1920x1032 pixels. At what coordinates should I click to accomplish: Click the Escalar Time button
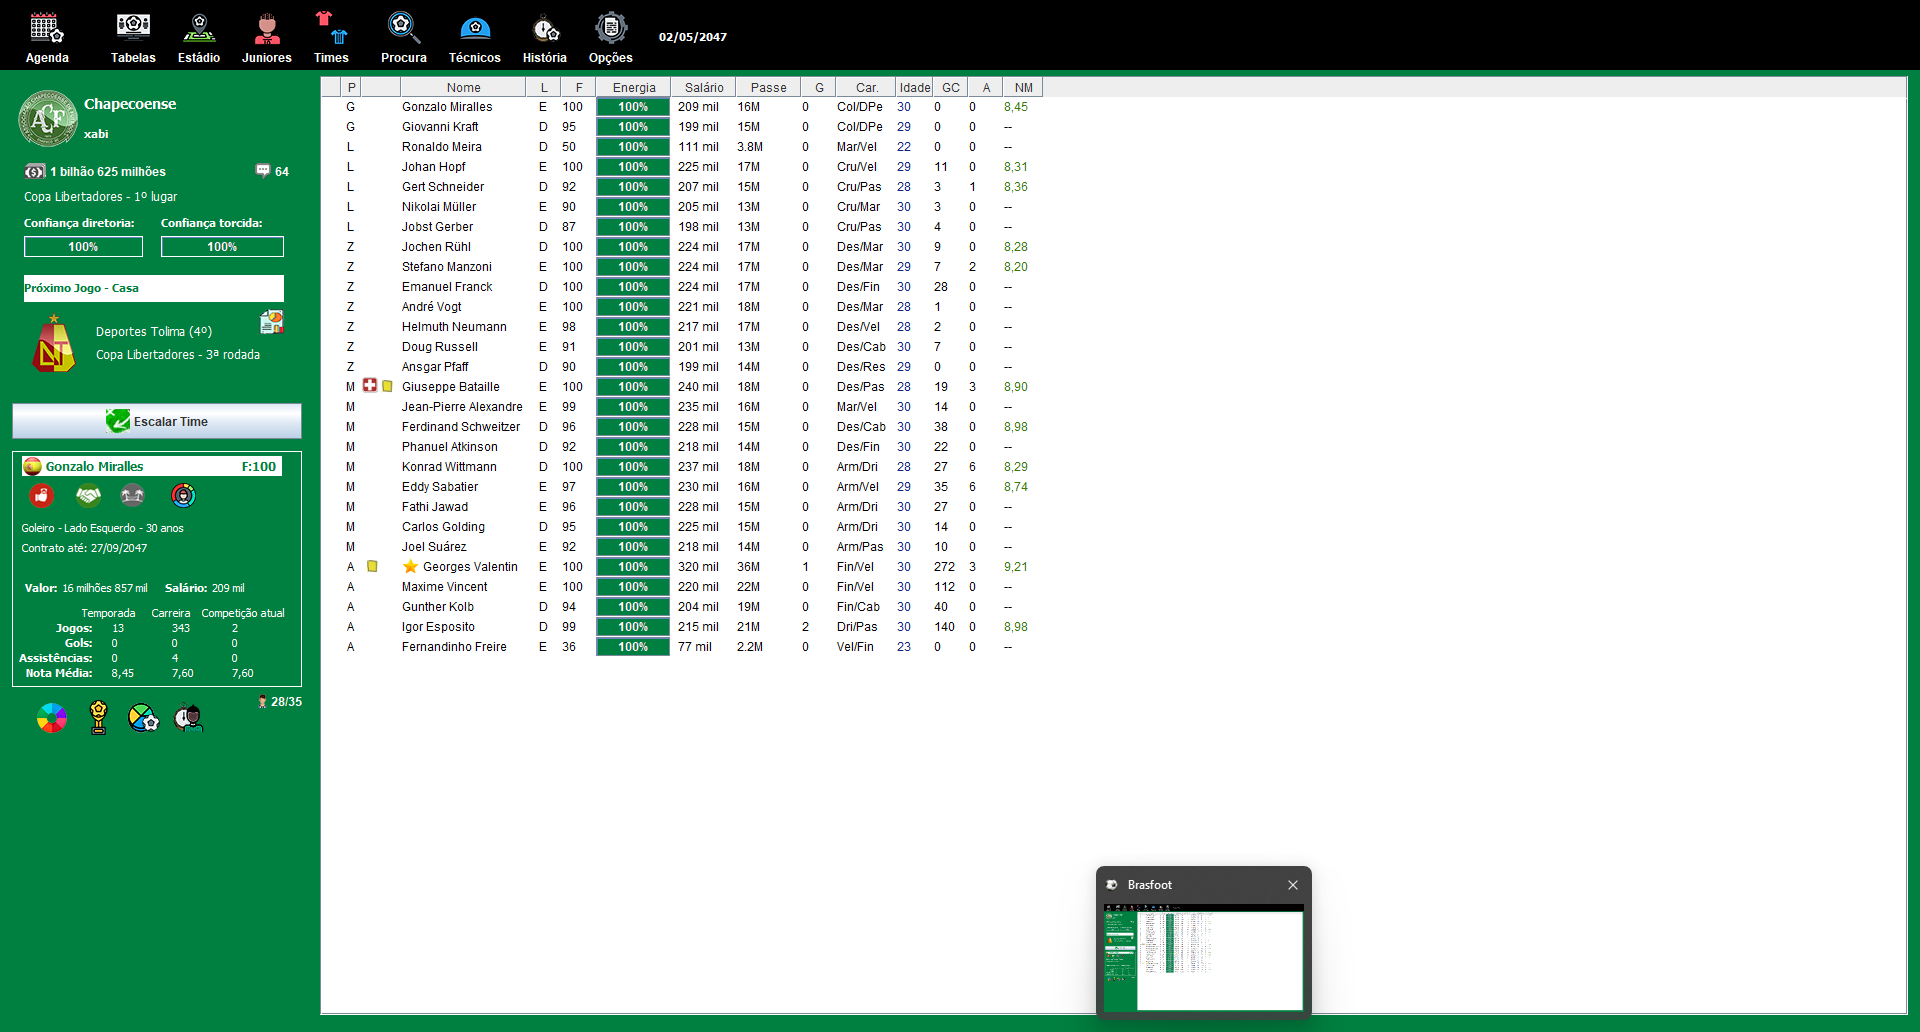pos(157,421)
